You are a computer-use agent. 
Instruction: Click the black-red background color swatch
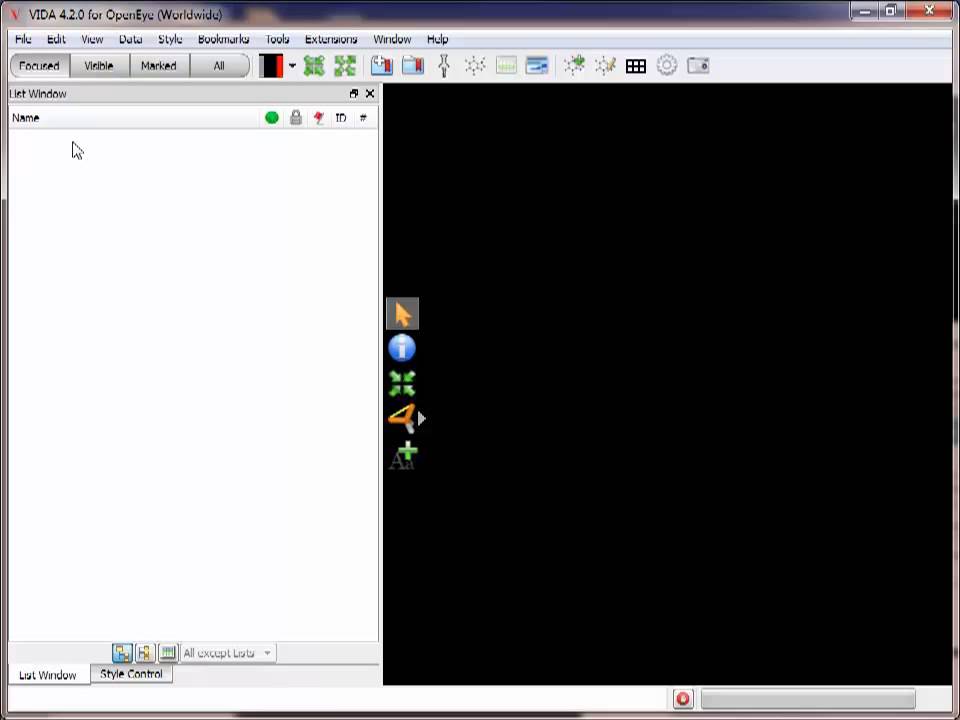(x=271, y=66)
